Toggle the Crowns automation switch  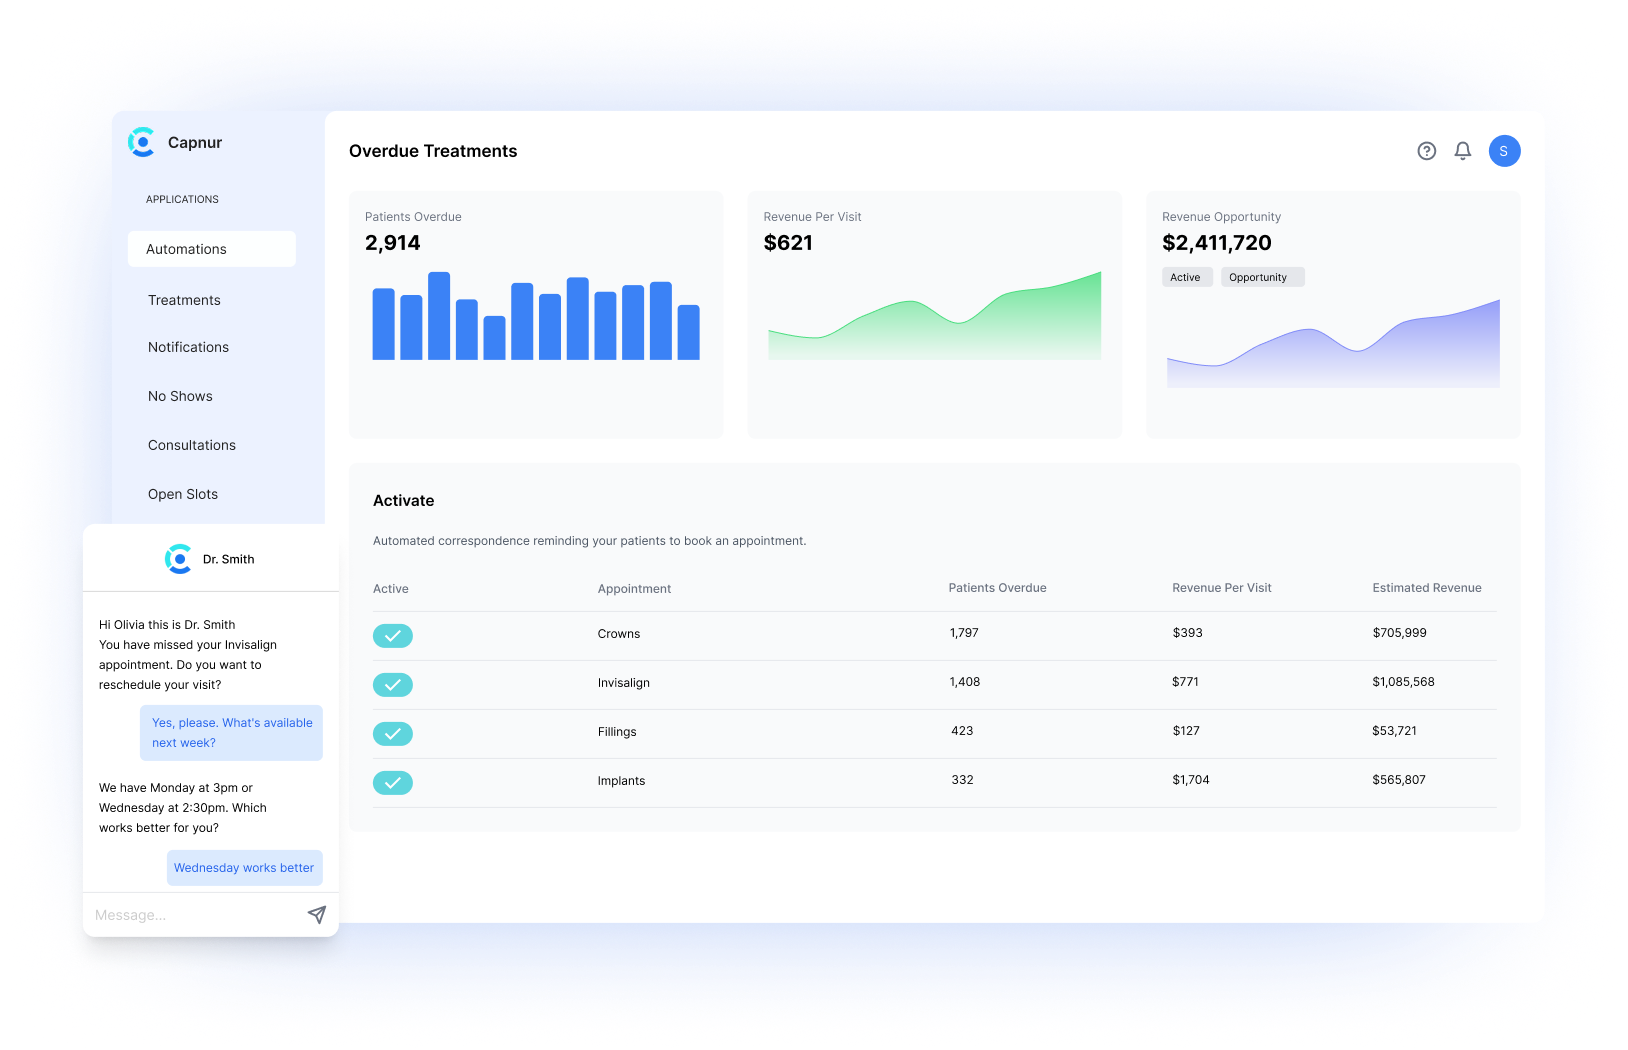coord(393,636)
